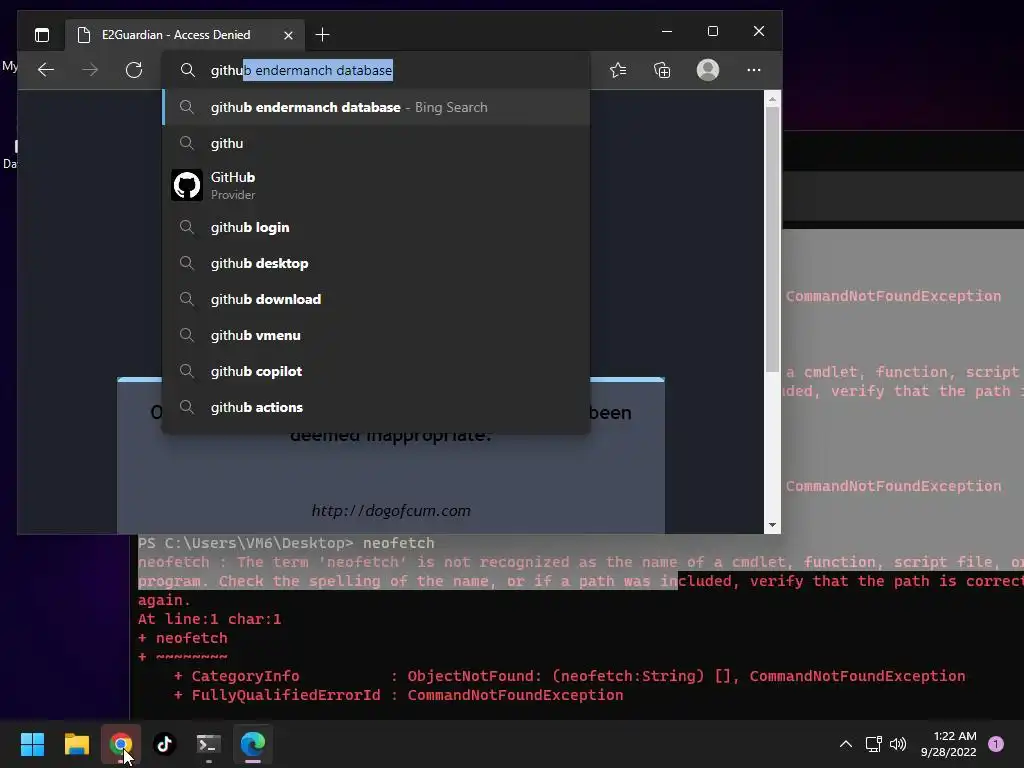Click the Edge back arrow button
Screen dimensions: 1024x768
click(x=46, y=70)
